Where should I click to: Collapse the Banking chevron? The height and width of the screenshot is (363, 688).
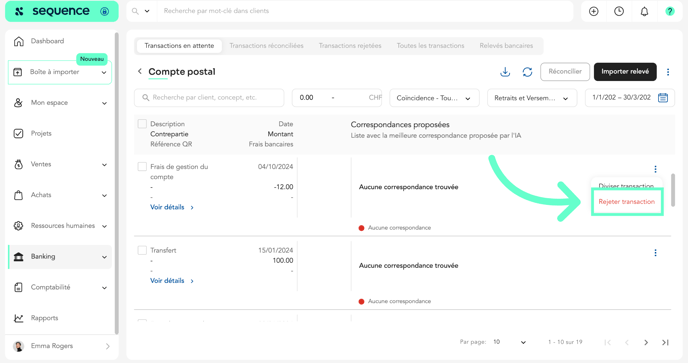click(x=104, y=257)
